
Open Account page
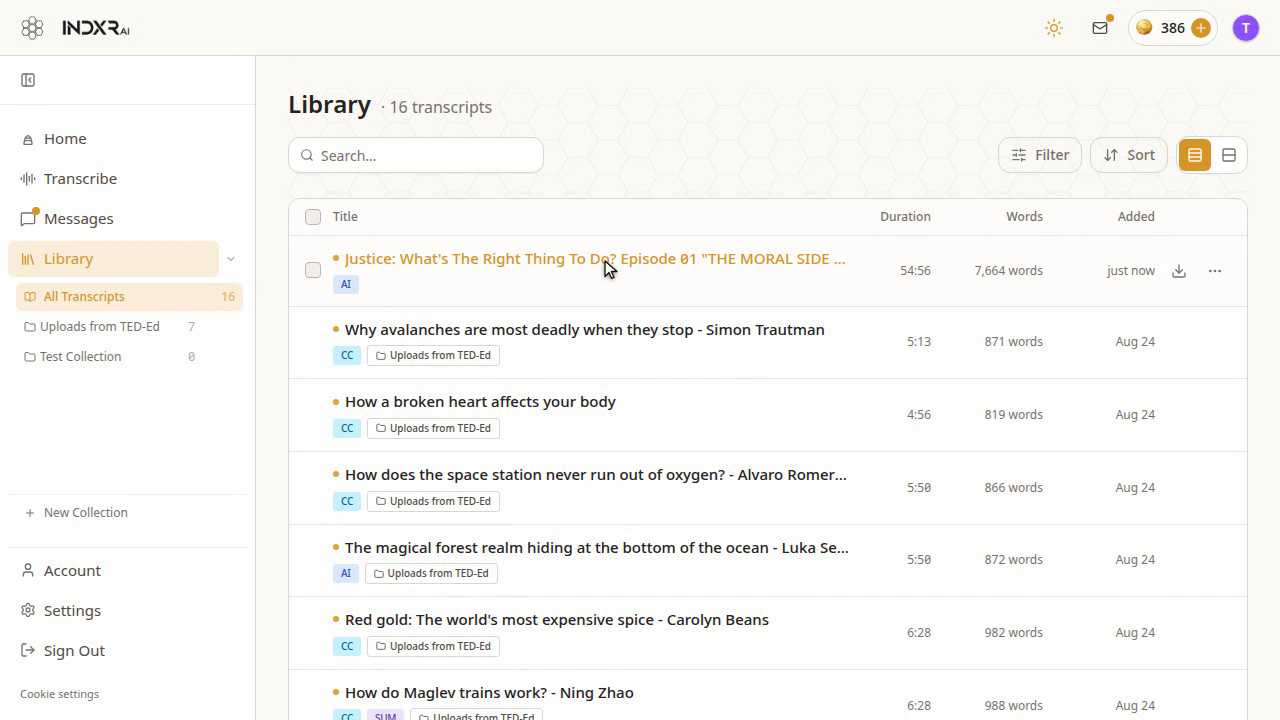[x=127, y=571]
